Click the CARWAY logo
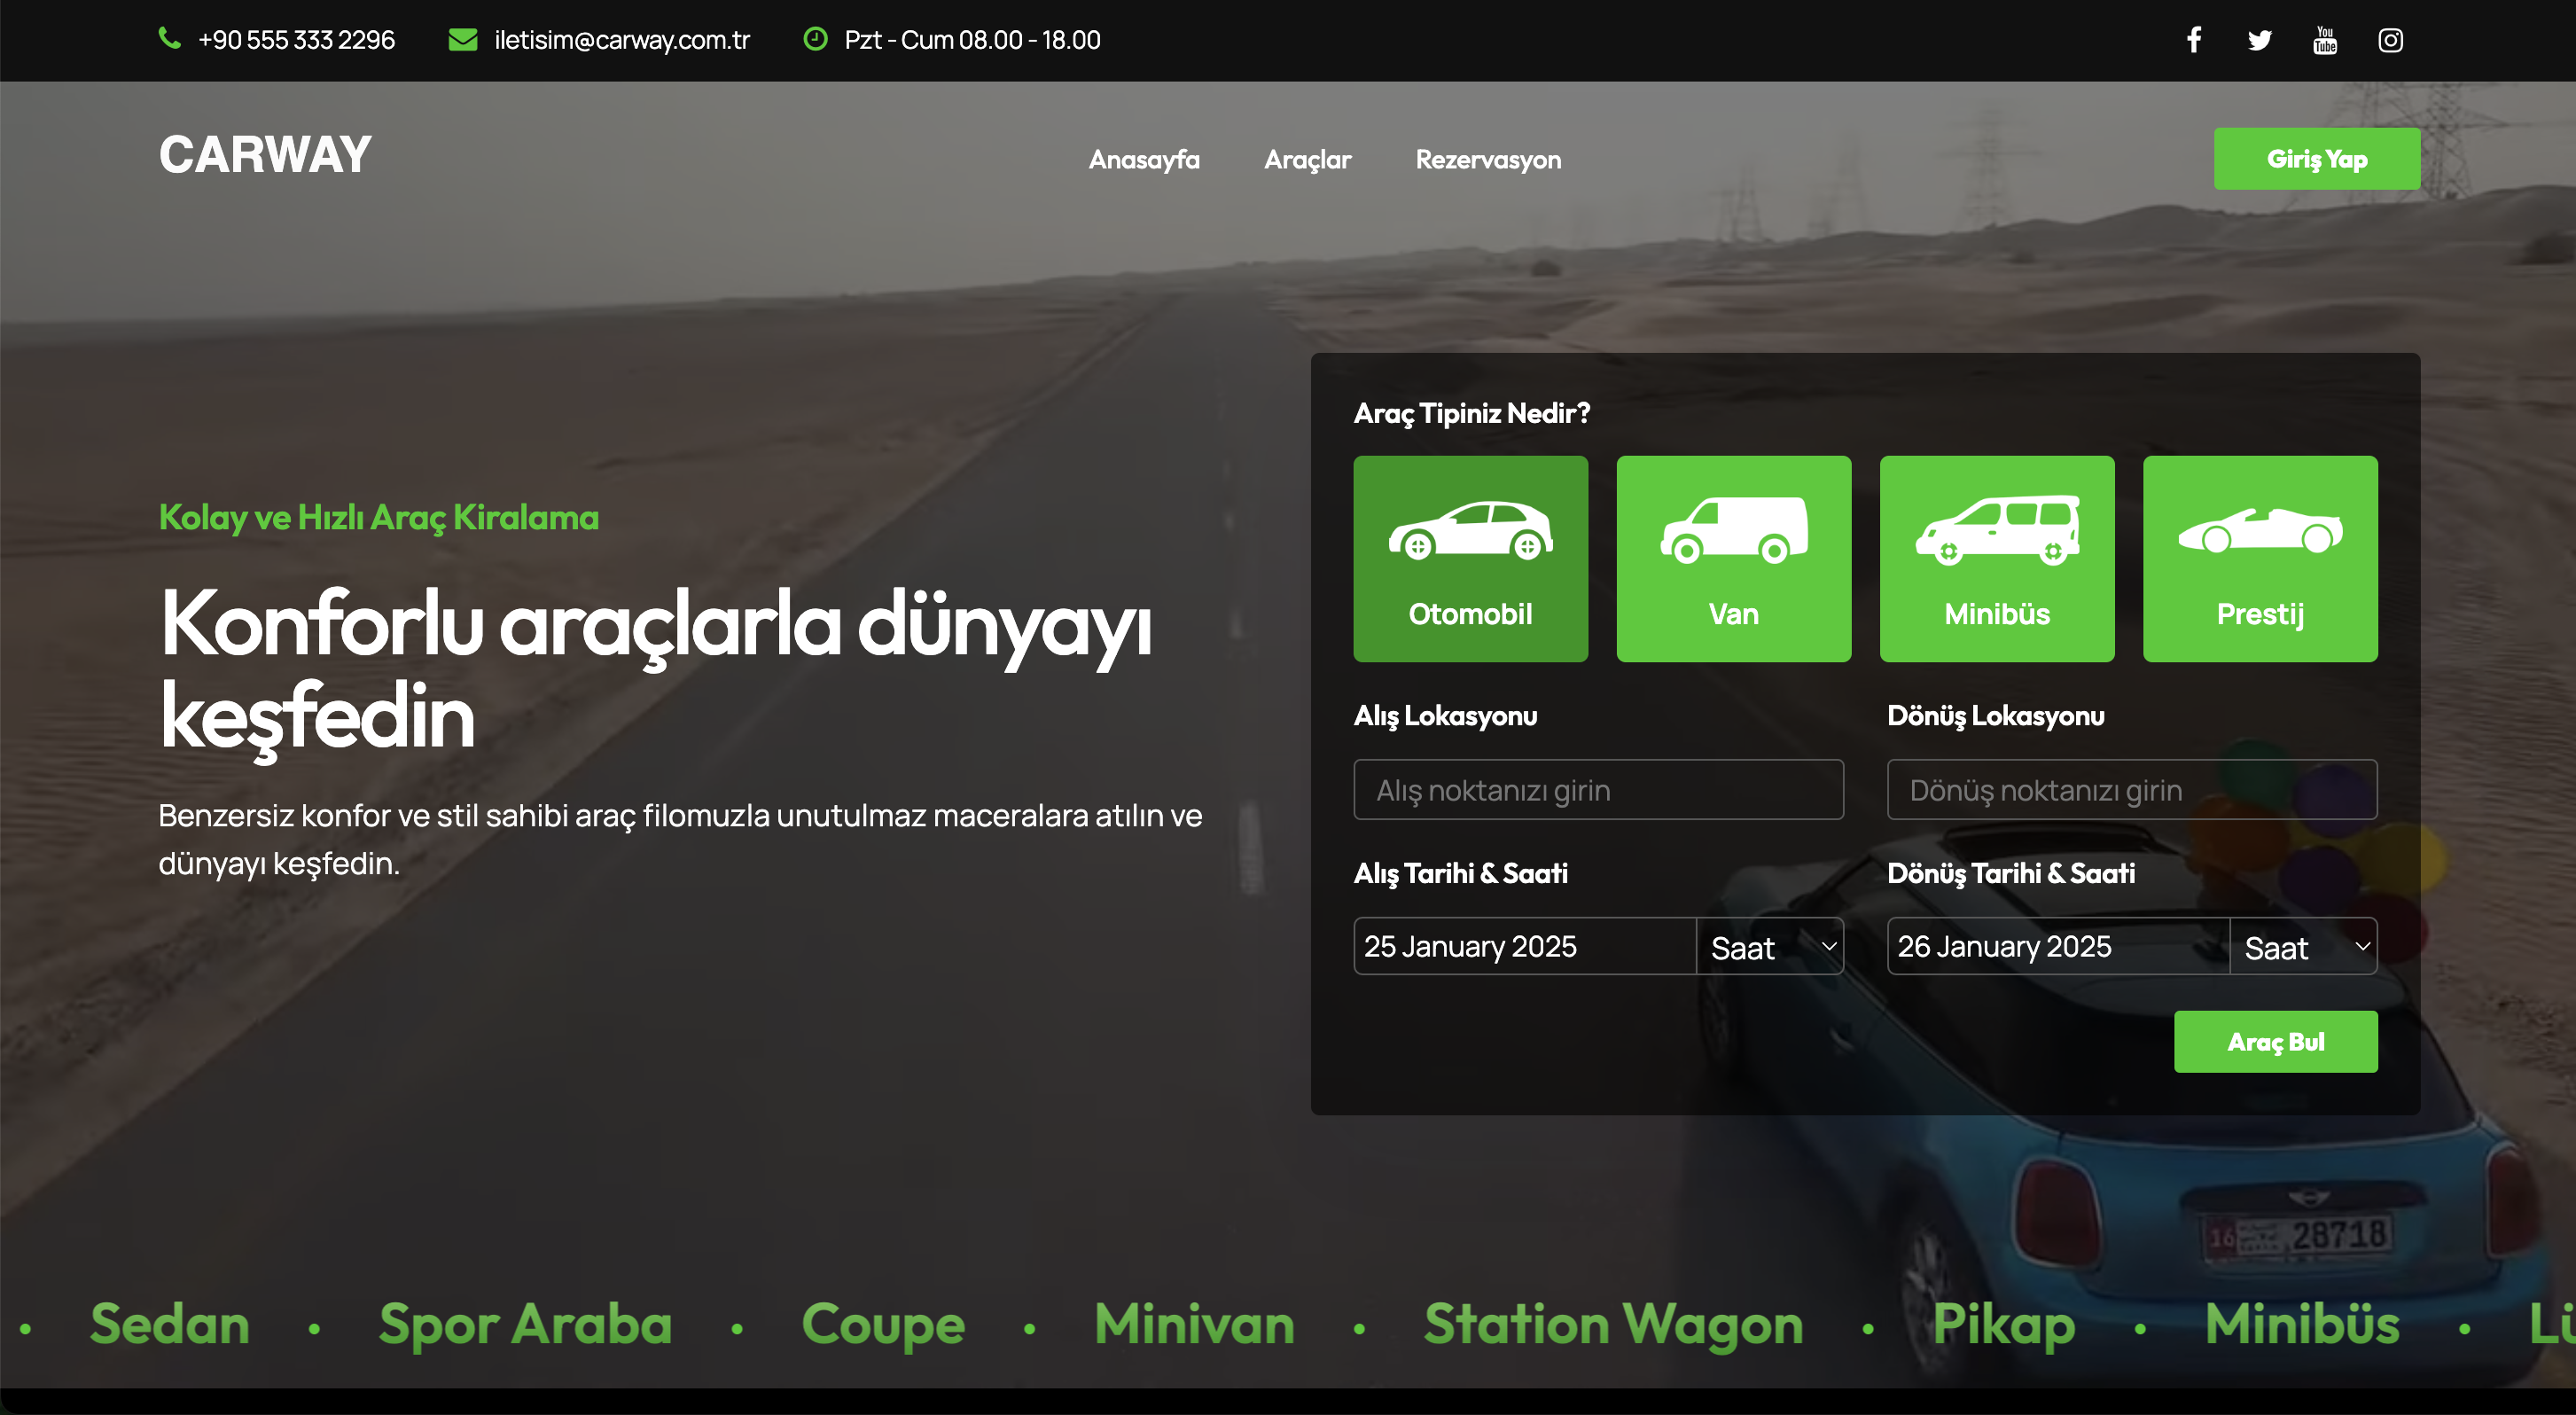The height and width of the screenshot is (1415, 2576). (265, 155)
